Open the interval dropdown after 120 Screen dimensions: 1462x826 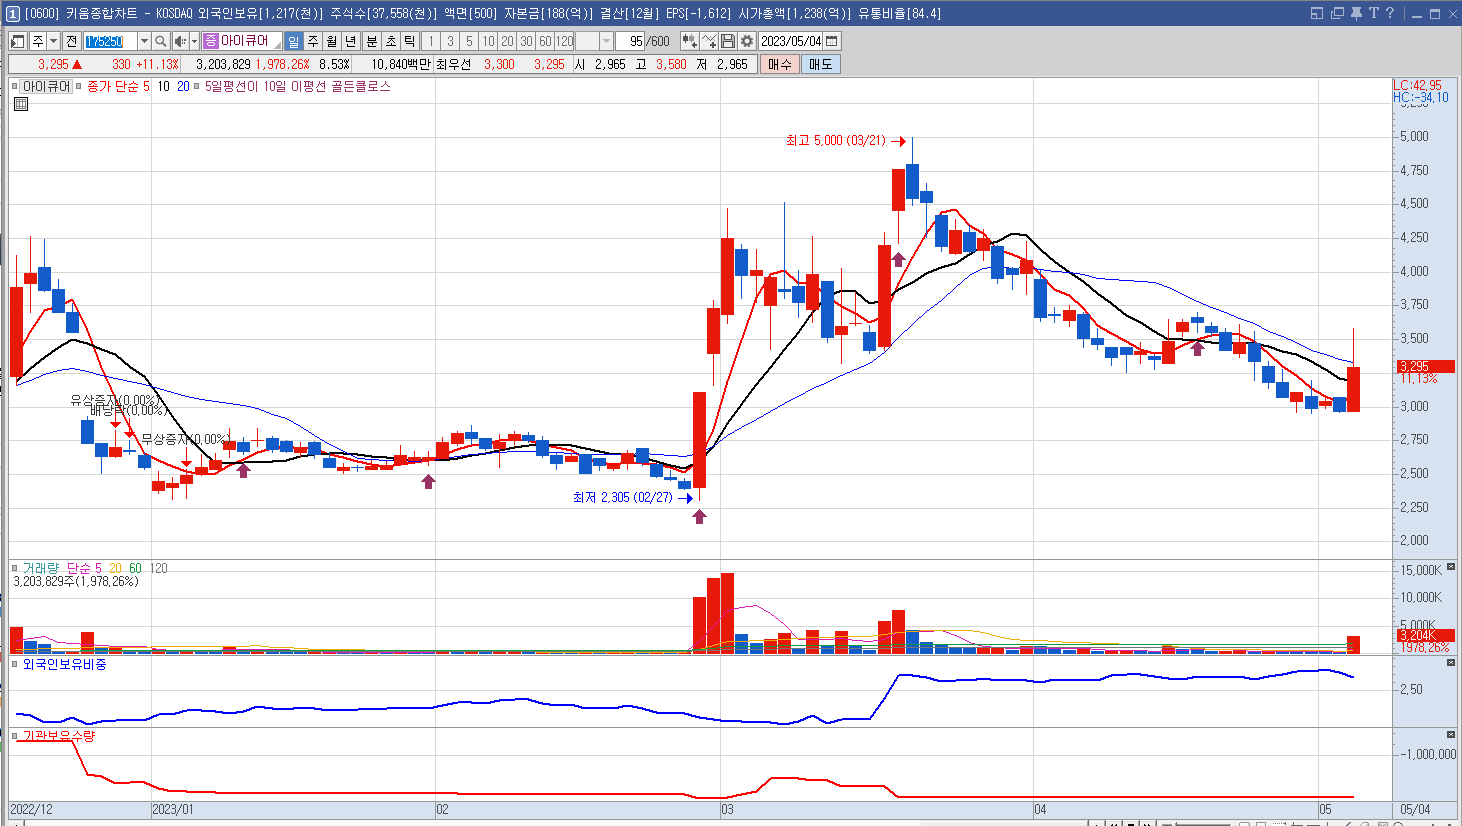coord(607,41)
